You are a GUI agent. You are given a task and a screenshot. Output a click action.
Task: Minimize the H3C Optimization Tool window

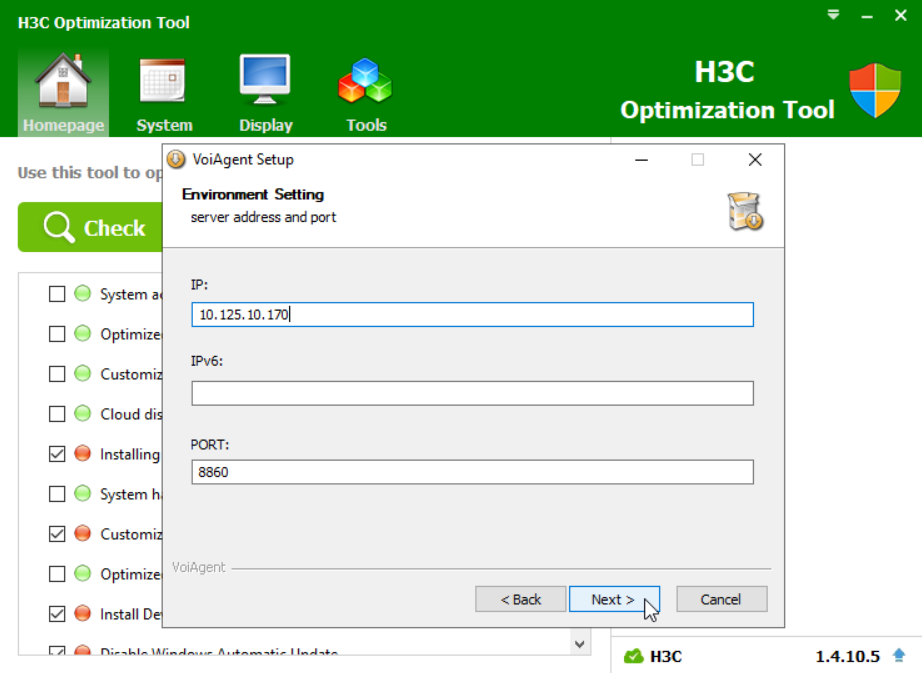[867, 16]
